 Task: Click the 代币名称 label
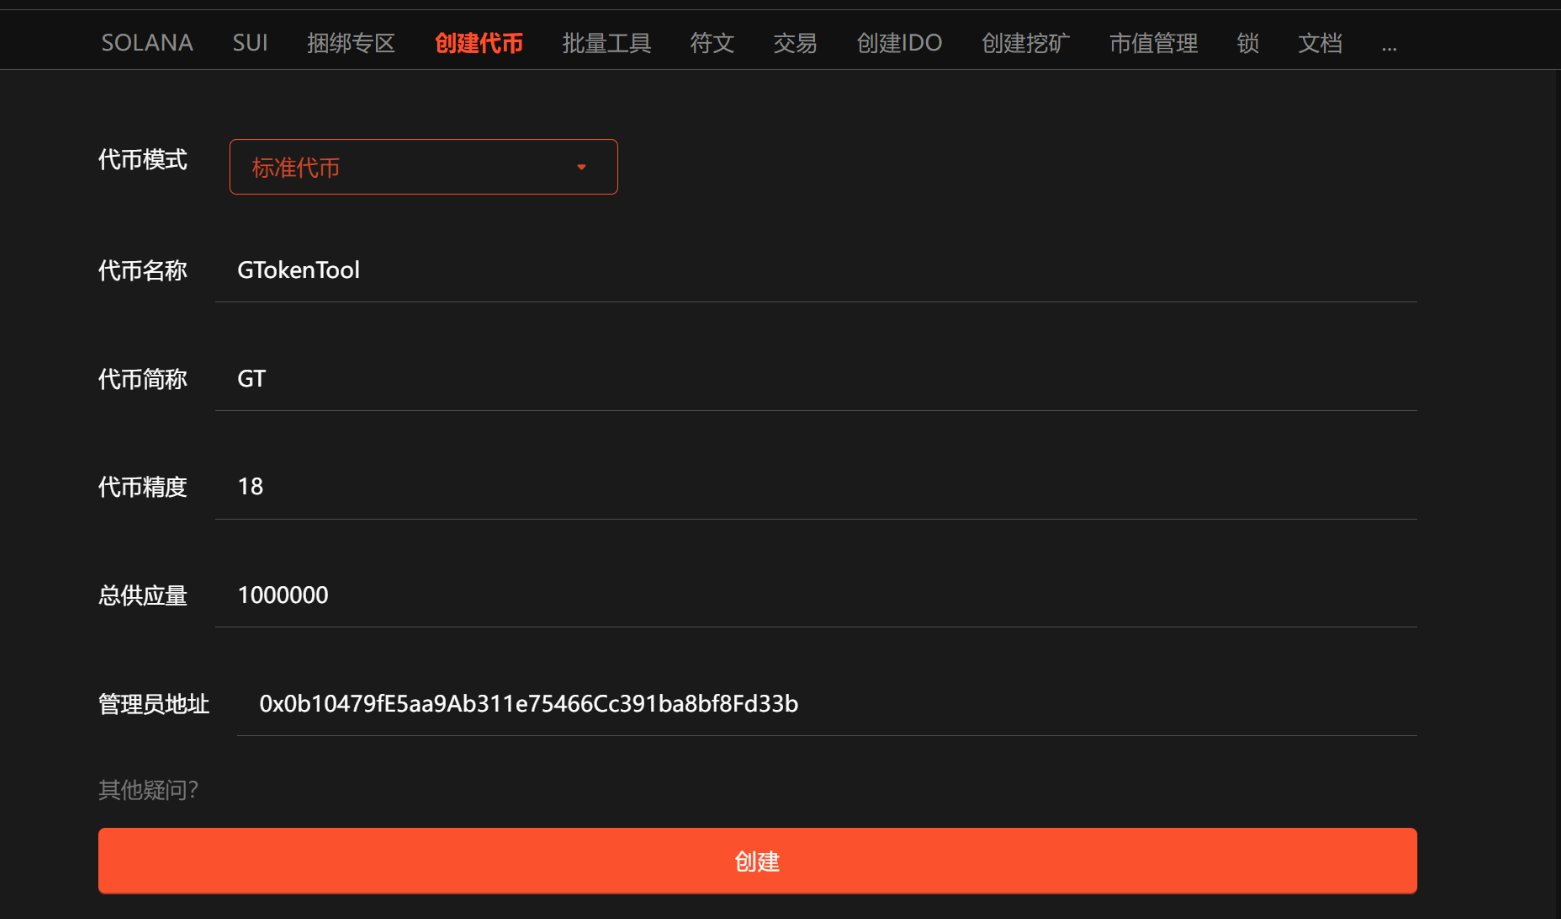142,271
